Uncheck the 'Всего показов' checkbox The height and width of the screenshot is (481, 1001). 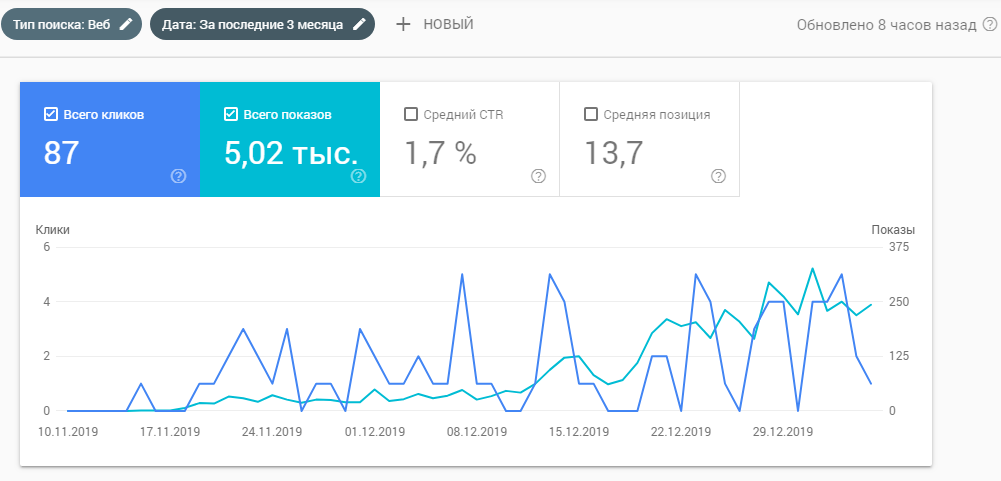pyautogui.click(x=230, y=115)
